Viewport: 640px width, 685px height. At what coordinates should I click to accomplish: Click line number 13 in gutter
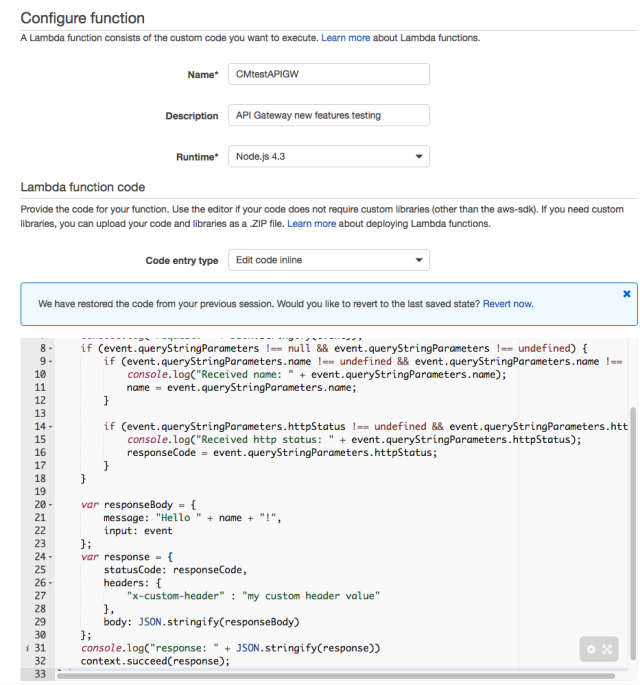[x=40, y=413]
